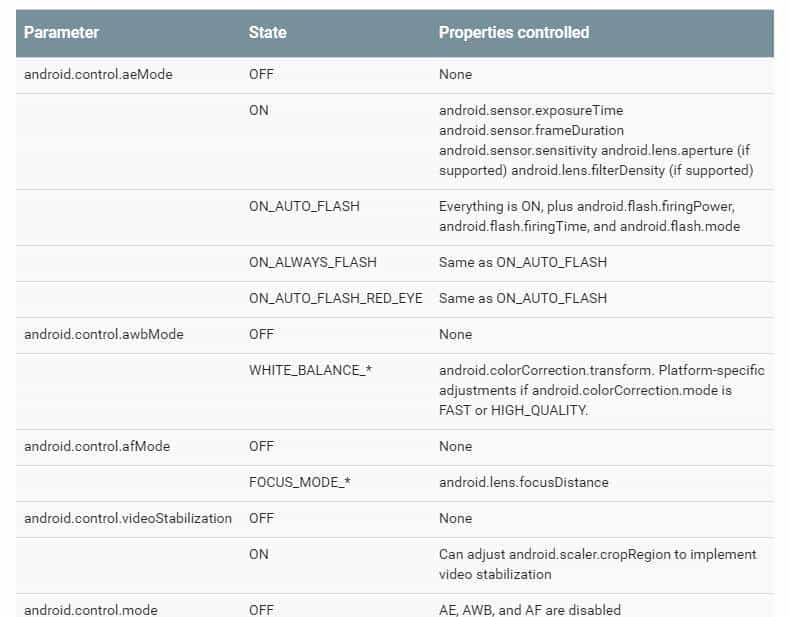Select the android.control.aeMode parameter cell
The width and height of the screenshot is (789, 617).
click(98, 74)
